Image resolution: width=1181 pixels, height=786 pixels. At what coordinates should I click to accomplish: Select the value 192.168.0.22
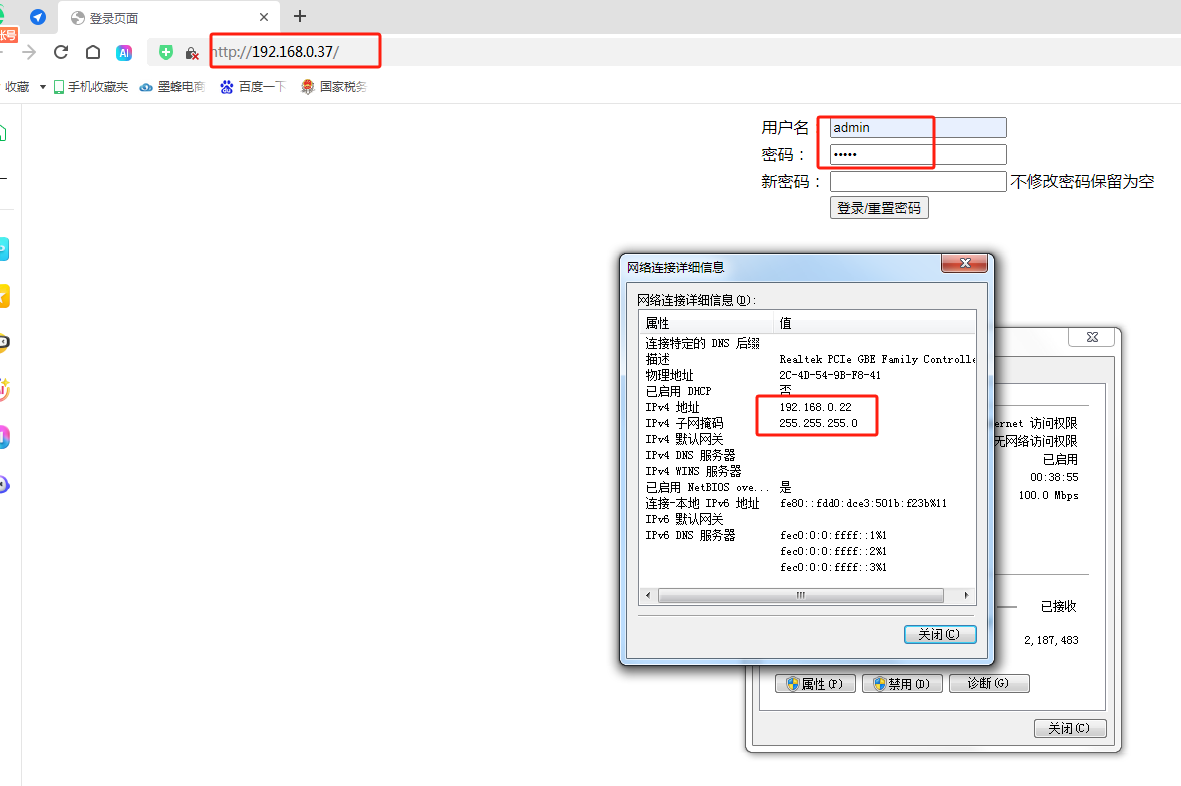(816, 407)
